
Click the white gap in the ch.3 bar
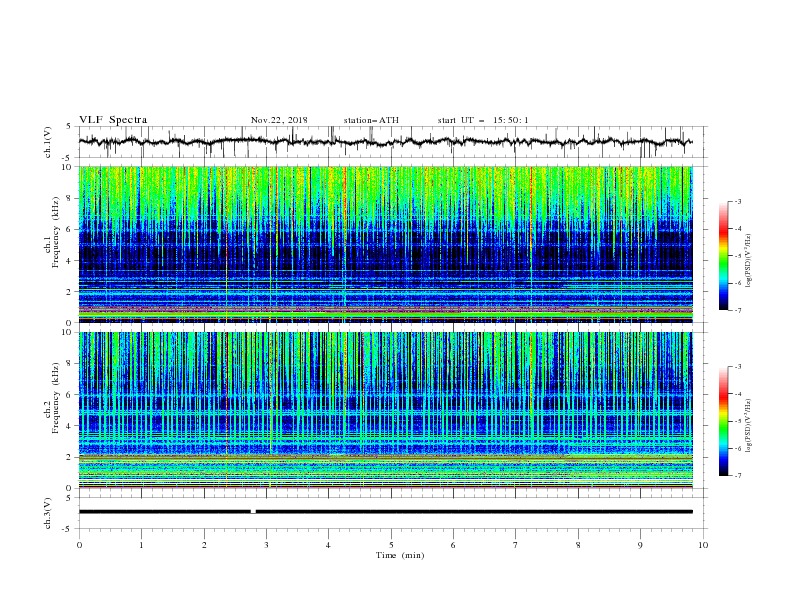point(253,512)
